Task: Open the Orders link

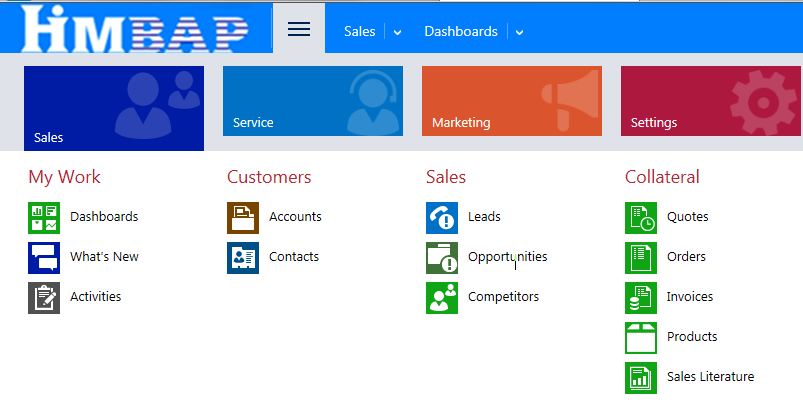Action: pyautogui.click(x=686, y=257)
